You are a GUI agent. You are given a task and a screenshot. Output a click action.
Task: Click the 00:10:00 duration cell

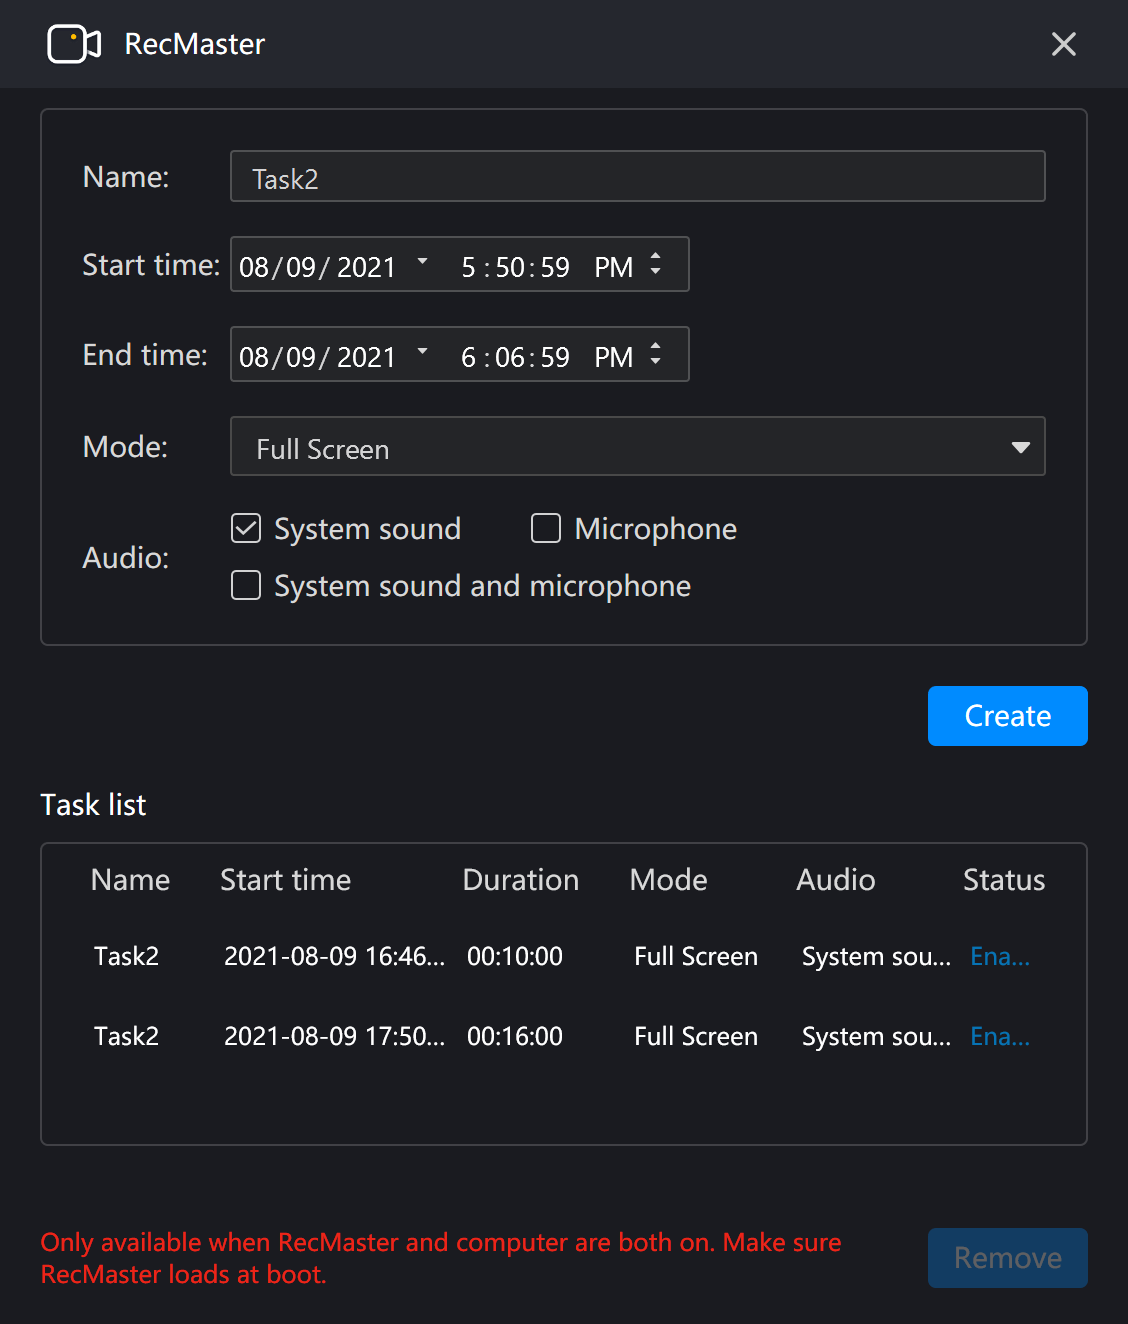(x=515, y=956)
